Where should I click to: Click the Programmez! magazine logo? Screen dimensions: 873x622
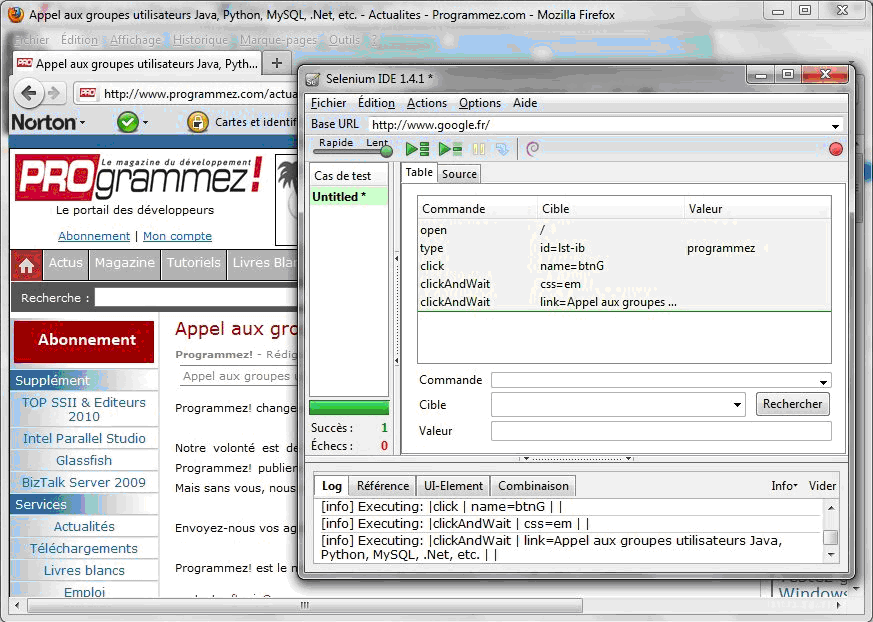tap(139, 178)
